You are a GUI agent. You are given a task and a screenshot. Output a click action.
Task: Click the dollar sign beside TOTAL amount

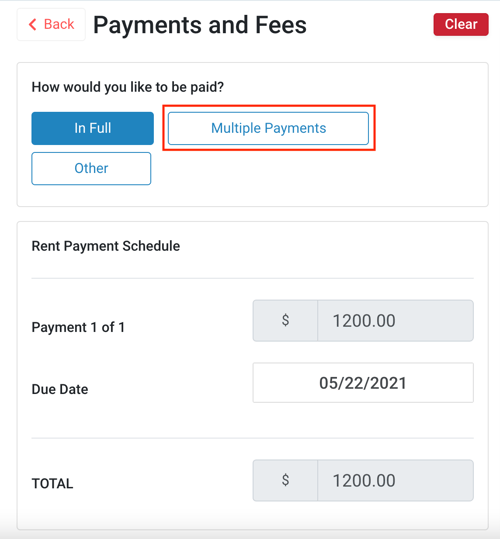(x=285, y=481)
